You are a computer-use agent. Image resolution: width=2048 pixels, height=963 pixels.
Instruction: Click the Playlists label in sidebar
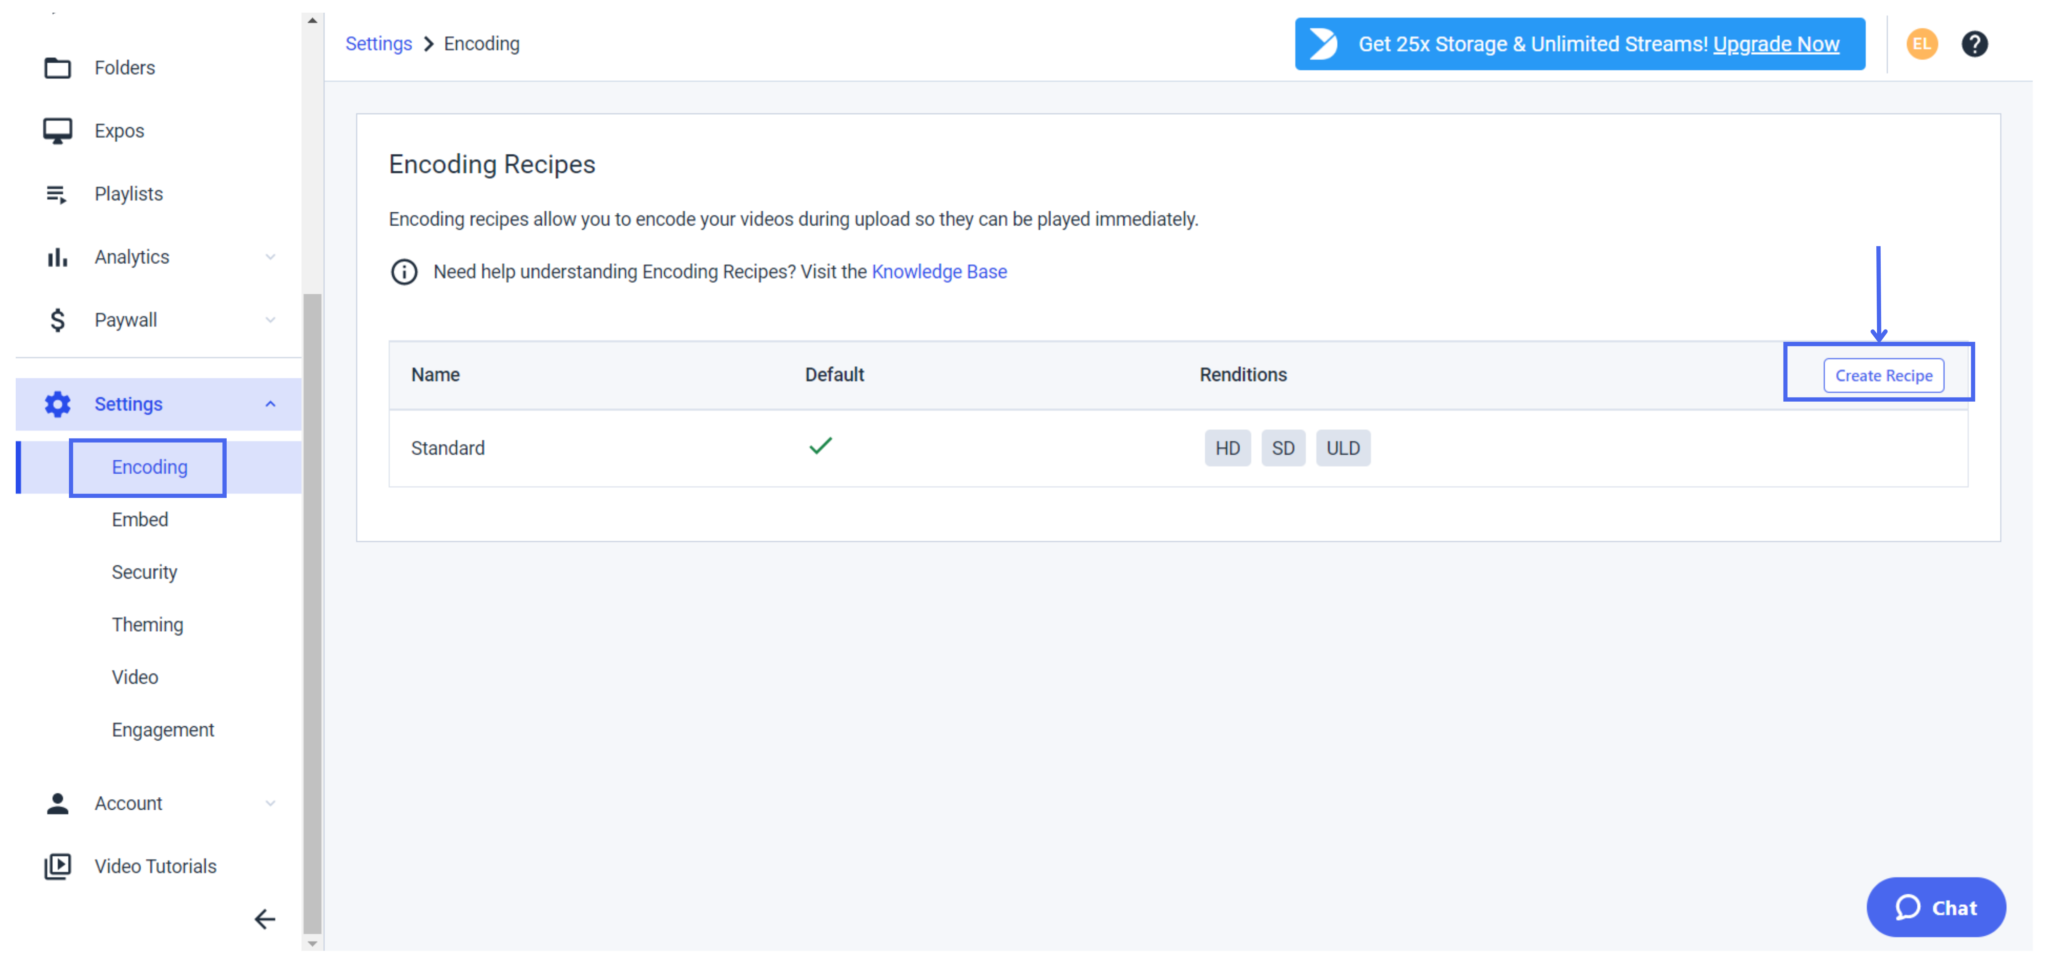click(128, 194)
